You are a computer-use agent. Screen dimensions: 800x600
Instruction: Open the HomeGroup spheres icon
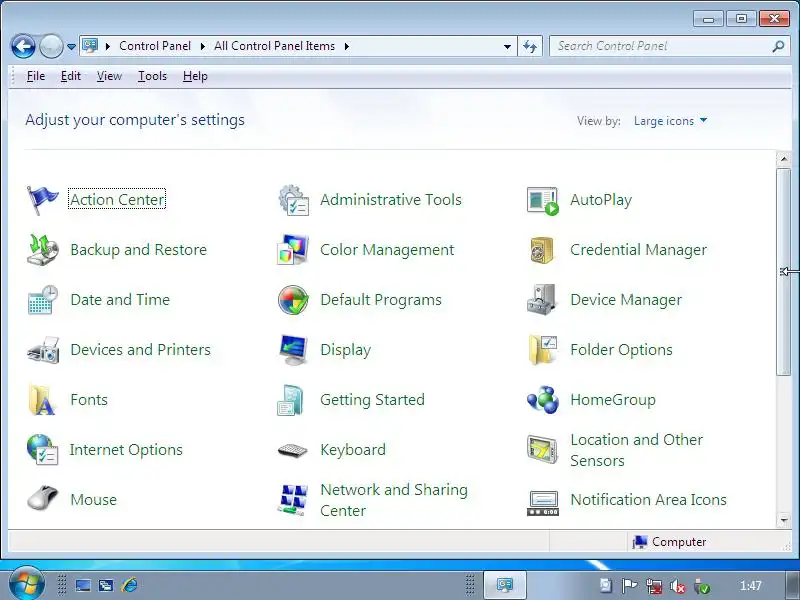[543, 399]
